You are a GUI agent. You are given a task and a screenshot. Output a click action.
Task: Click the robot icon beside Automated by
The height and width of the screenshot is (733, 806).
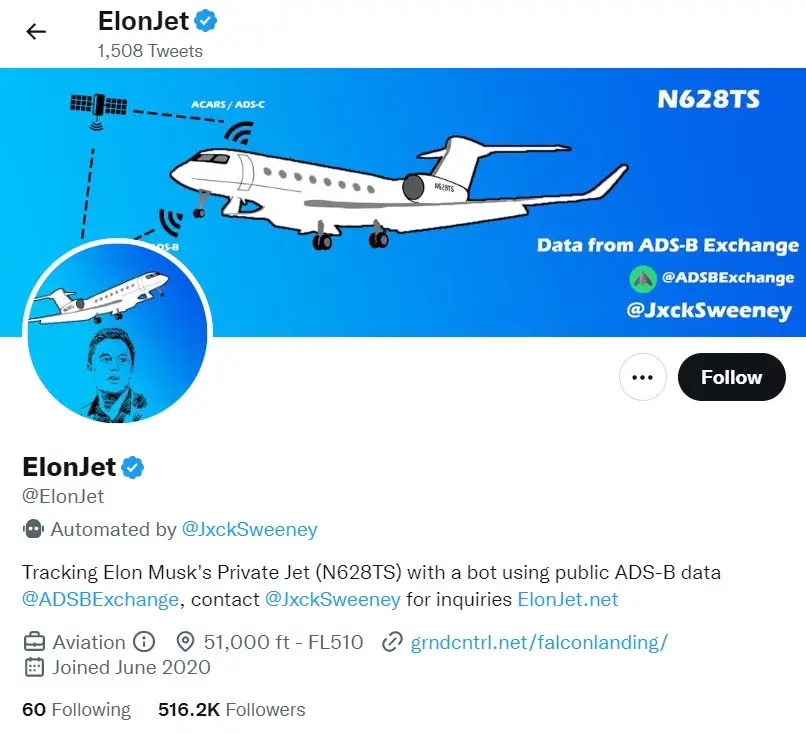pyautogui.click(x=31, y=529)
